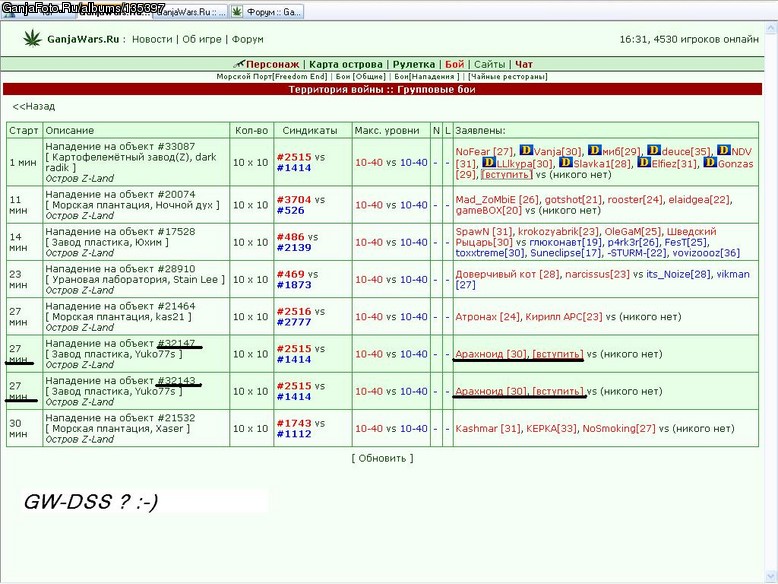Switch to the GanjaWars.Ru browser tab

pyautogui.click(x=190, y=12)
